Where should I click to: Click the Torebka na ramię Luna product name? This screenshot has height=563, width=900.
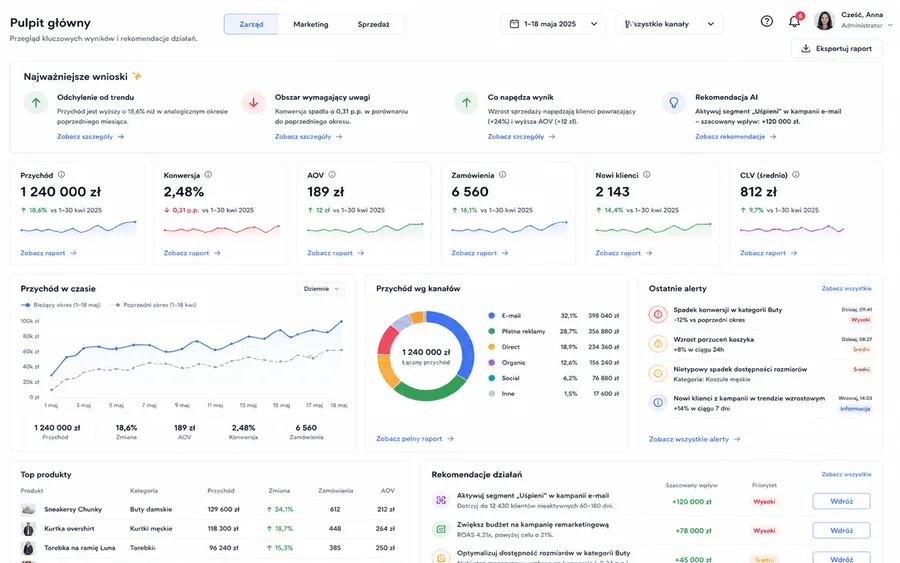80,548
